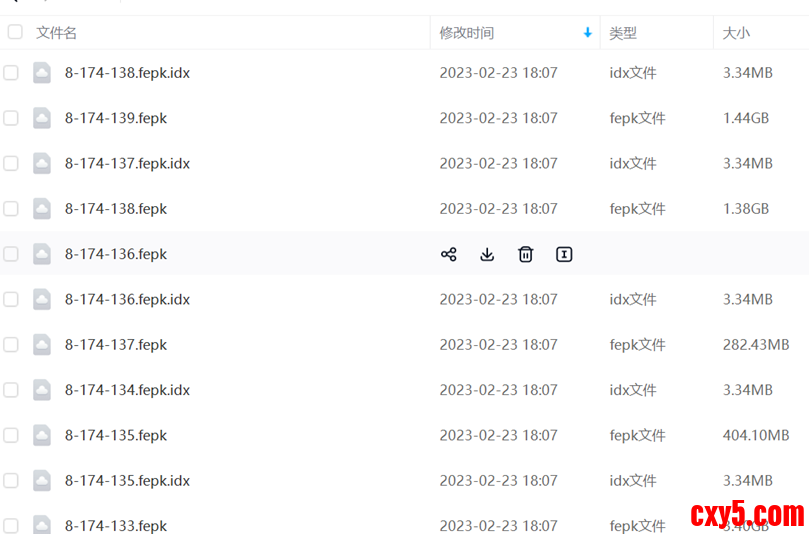The height and width of the screenshot is (534, 809).
Task: Click file icon beside 8-174-139.fepk
Action: point(42,118)
